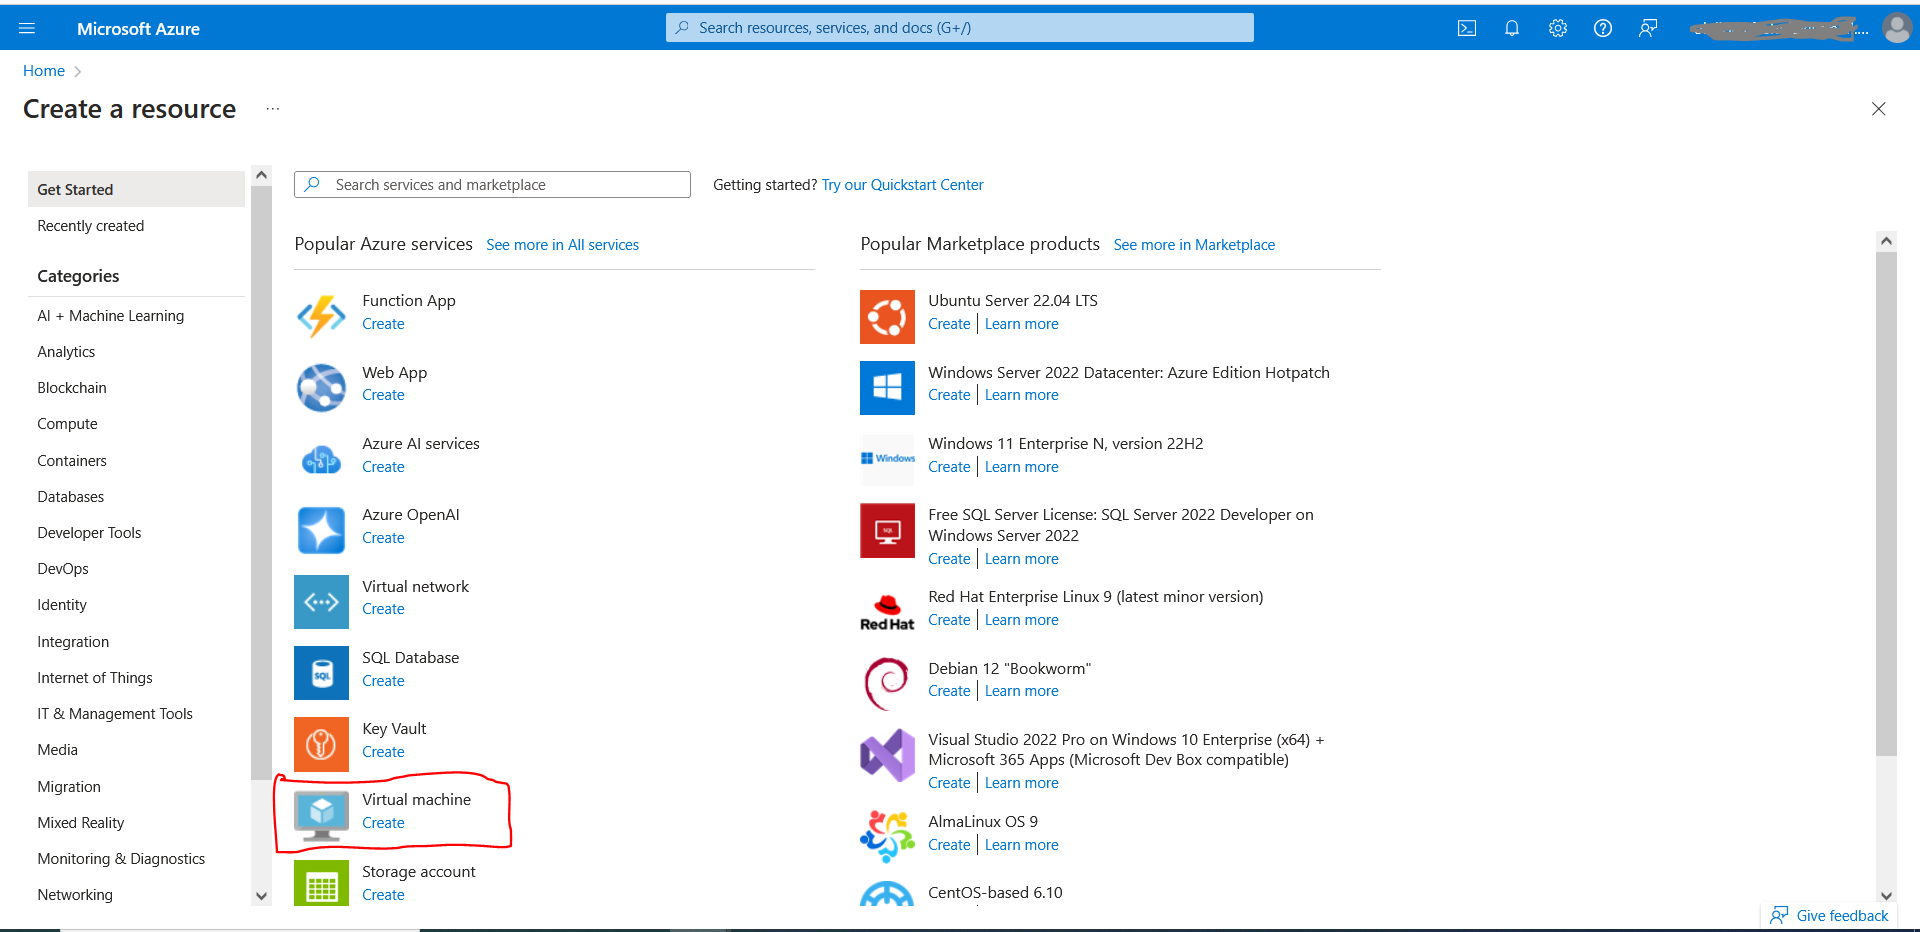Click the Virtual machine monitor icon
This screenshot has height=932, width=1920.
[x=321, y=816]
